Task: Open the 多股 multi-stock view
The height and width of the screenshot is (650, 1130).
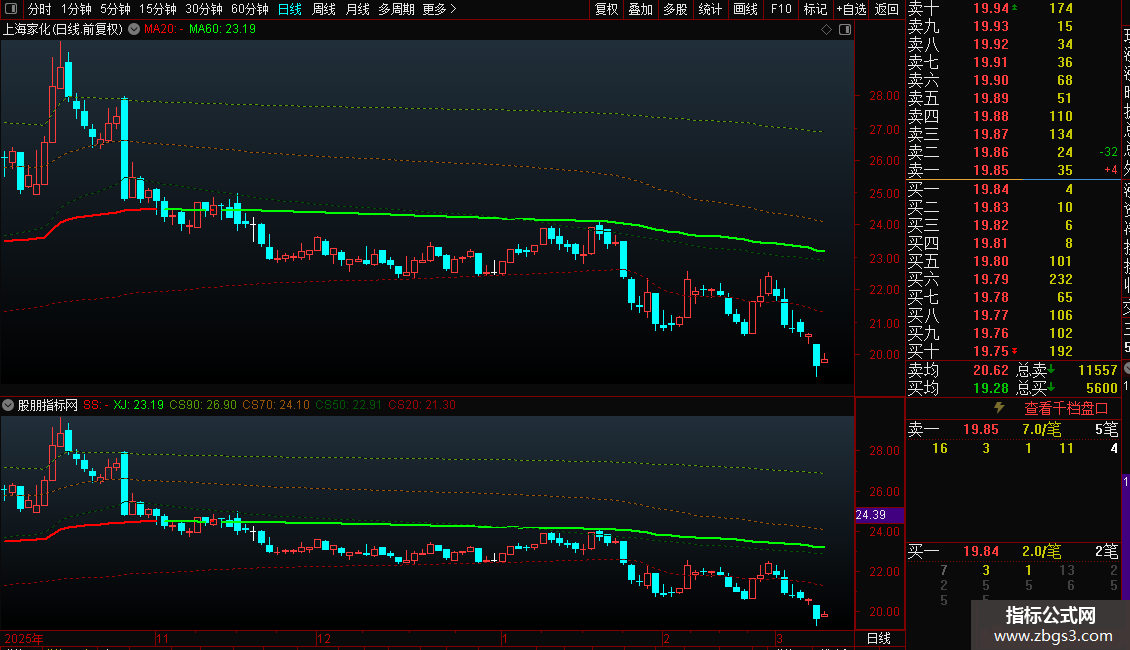Action: pos(675,9)
